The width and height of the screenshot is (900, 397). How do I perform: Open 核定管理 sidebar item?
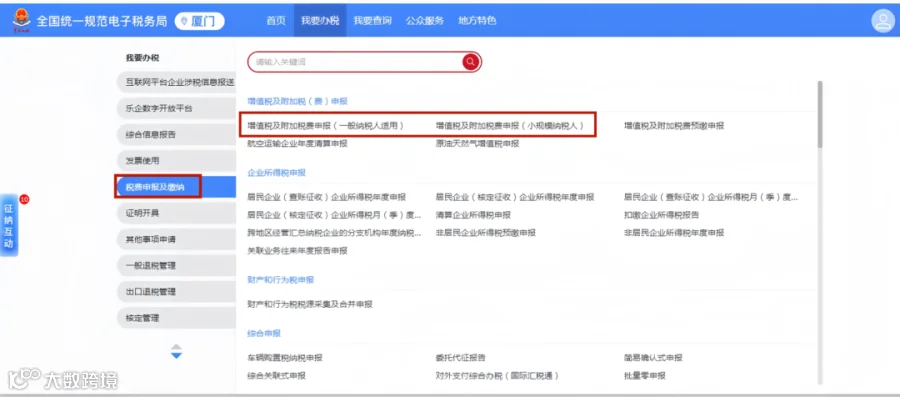[x=176, y=318]
